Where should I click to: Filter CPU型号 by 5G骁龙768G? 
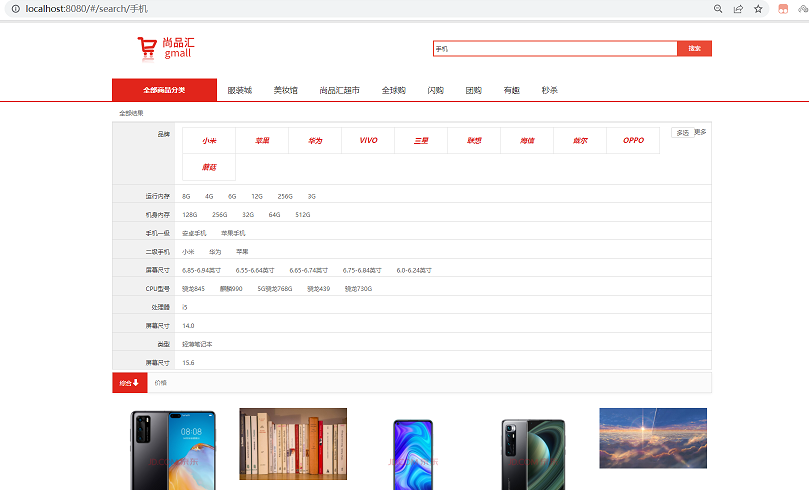click(275, 289)
